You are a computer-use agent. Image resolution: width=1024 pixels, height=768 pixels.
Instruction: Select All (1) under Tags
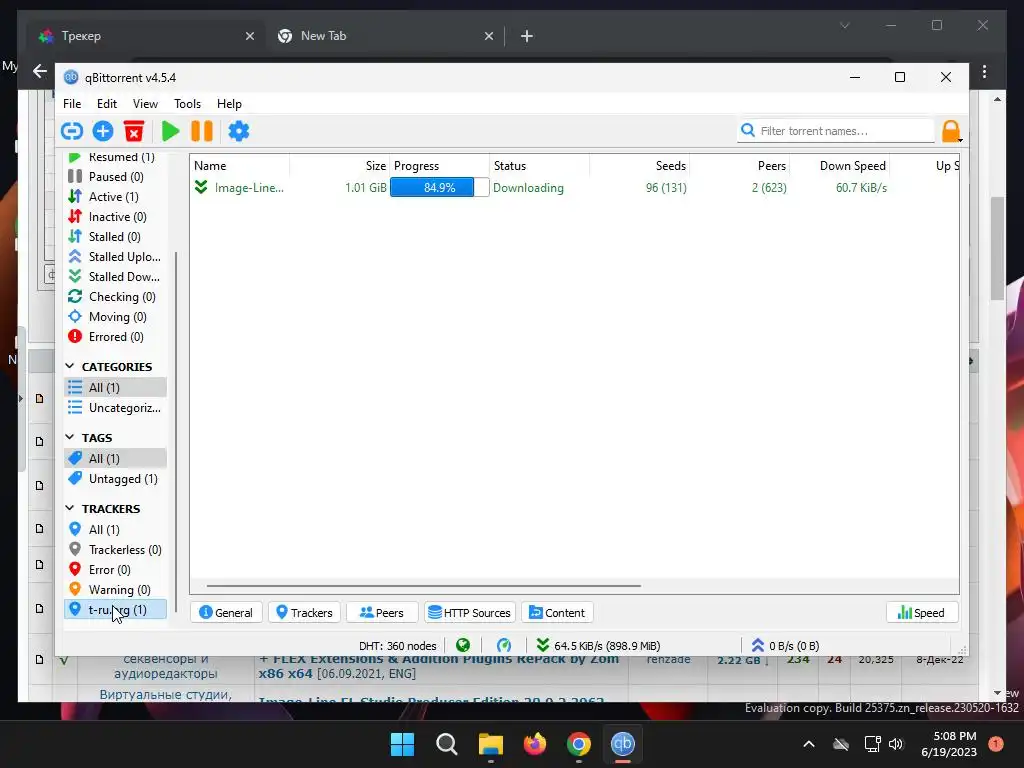coord(116,458)
